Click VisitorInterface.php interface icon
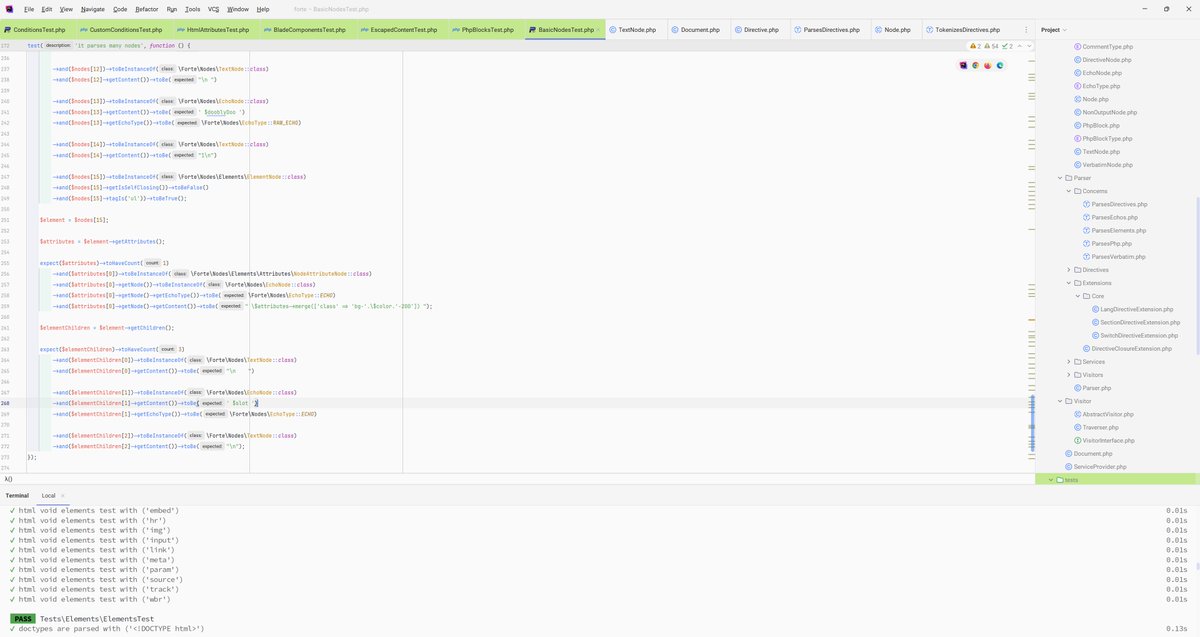Image resolution: width=1200 pixels, height=637 pixels. (1077, 440)
